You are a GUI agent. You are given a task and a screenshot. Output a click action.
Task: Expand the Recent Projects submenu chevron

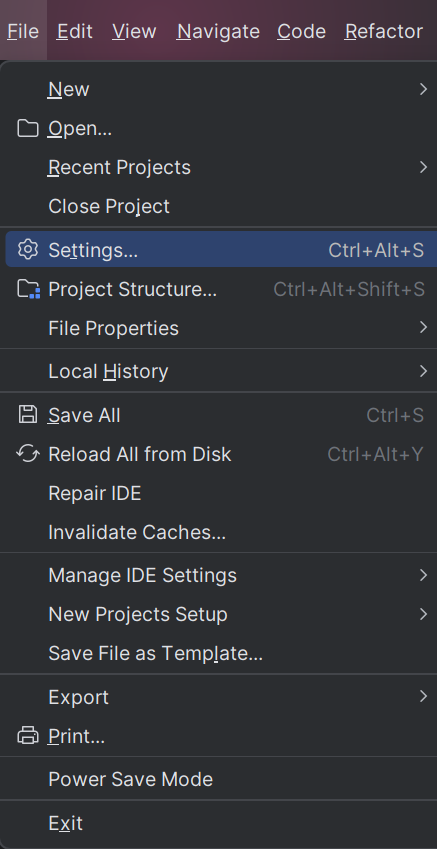click(x=423, y=167)
